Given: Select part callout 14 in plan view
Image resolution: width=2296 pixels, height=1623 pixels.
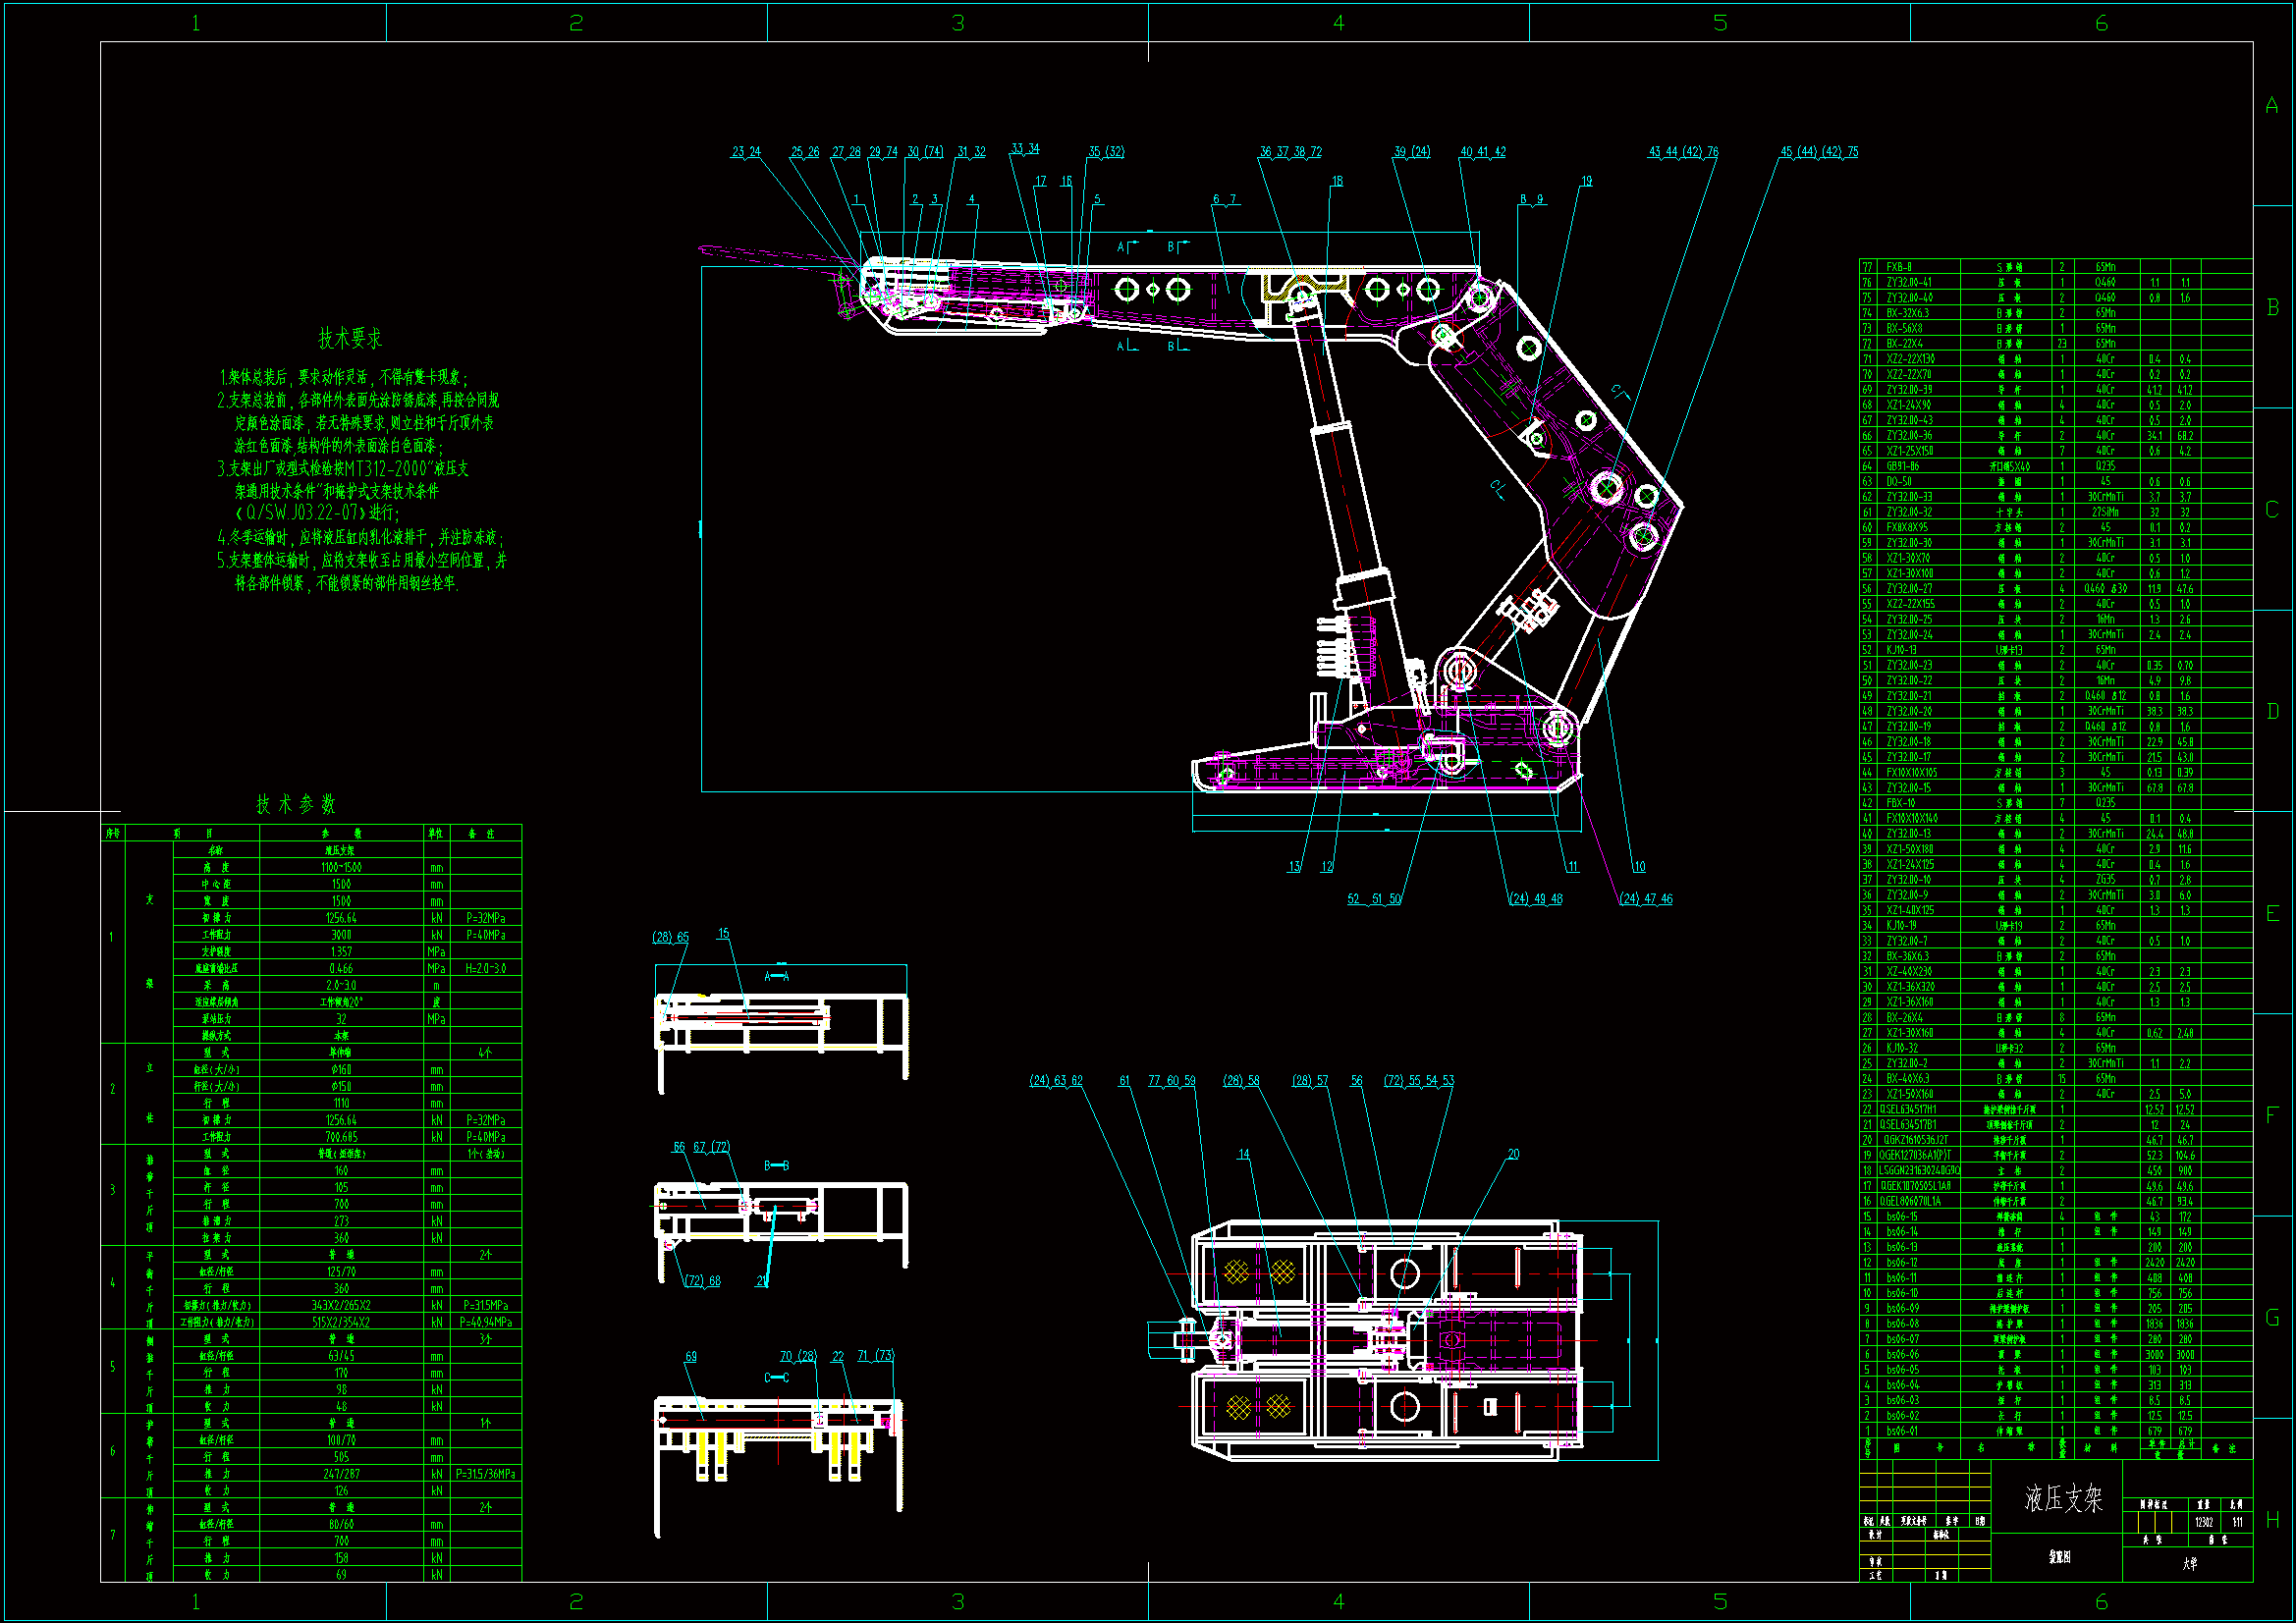Looking at the screenshot, I should 1243,1155.
